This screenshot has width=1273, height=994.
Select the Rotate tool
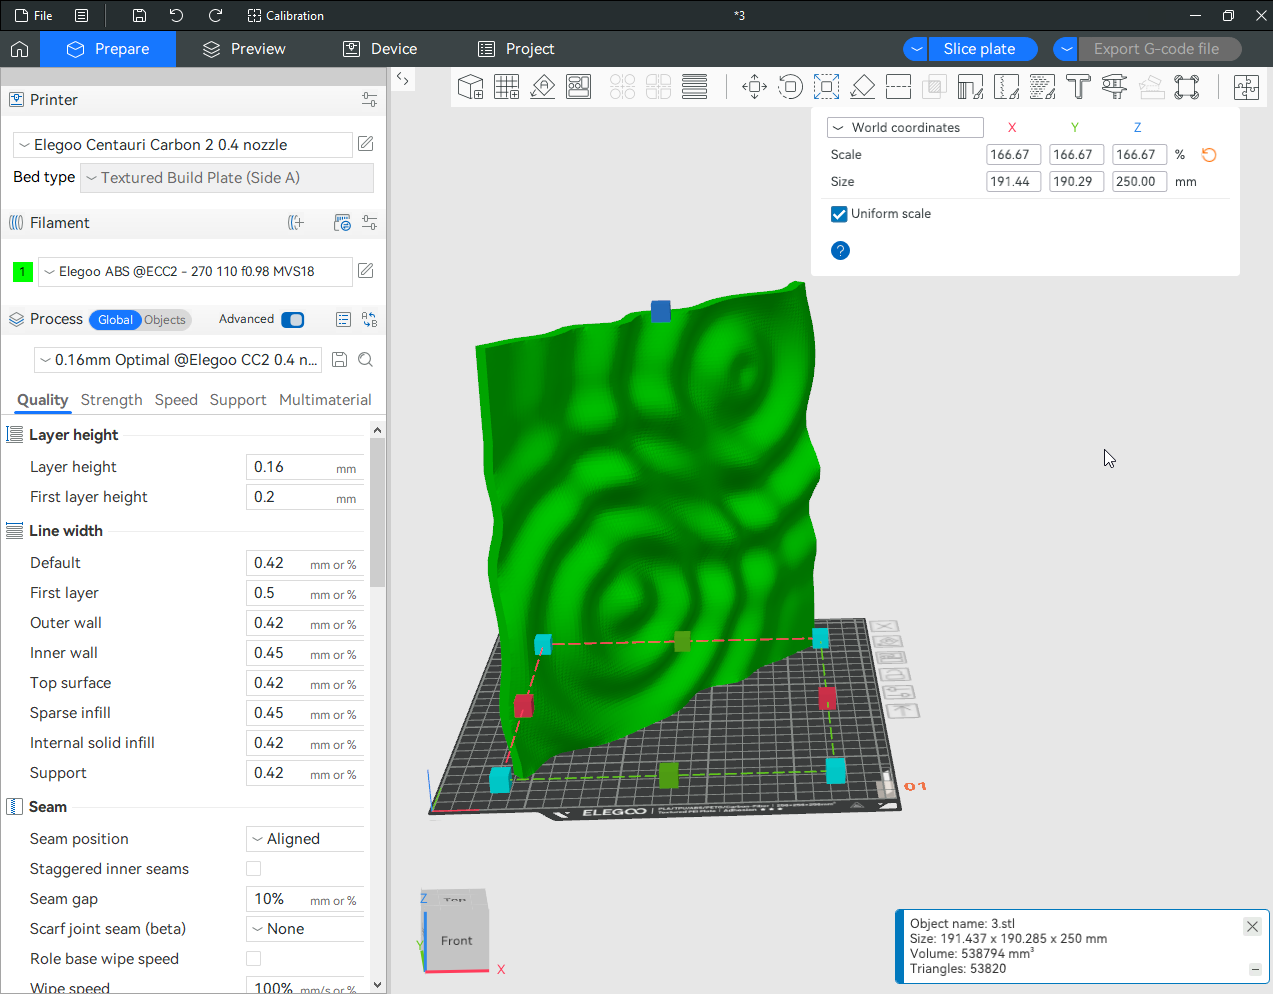(791, 87)
